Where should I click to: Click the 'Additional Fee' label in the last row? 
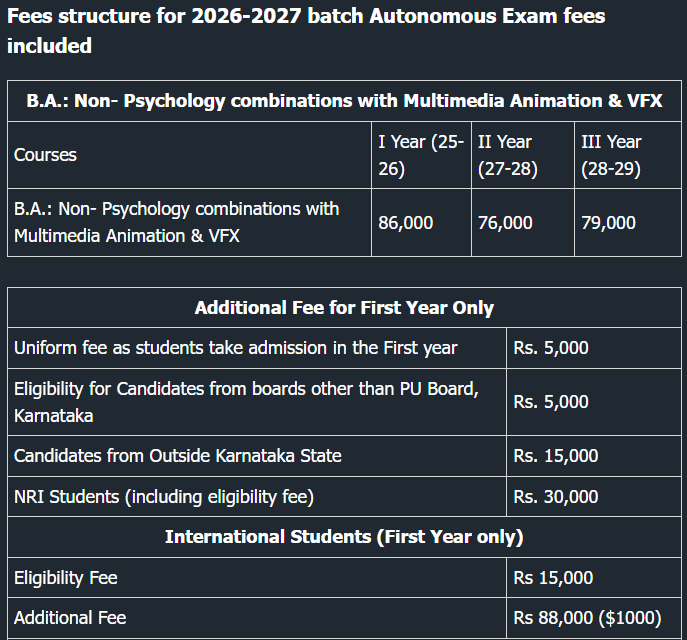point(70,618)
